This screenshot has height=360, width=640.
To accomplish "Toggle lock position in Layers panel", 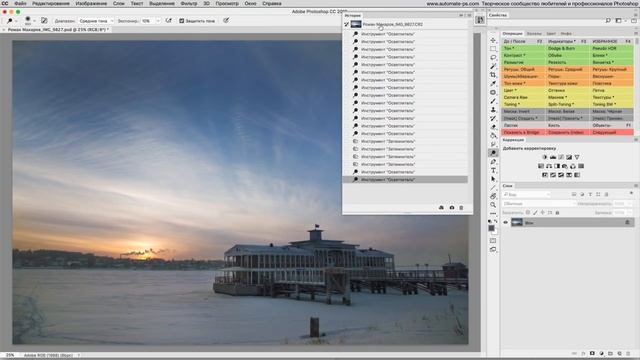I will pos(542,213).
